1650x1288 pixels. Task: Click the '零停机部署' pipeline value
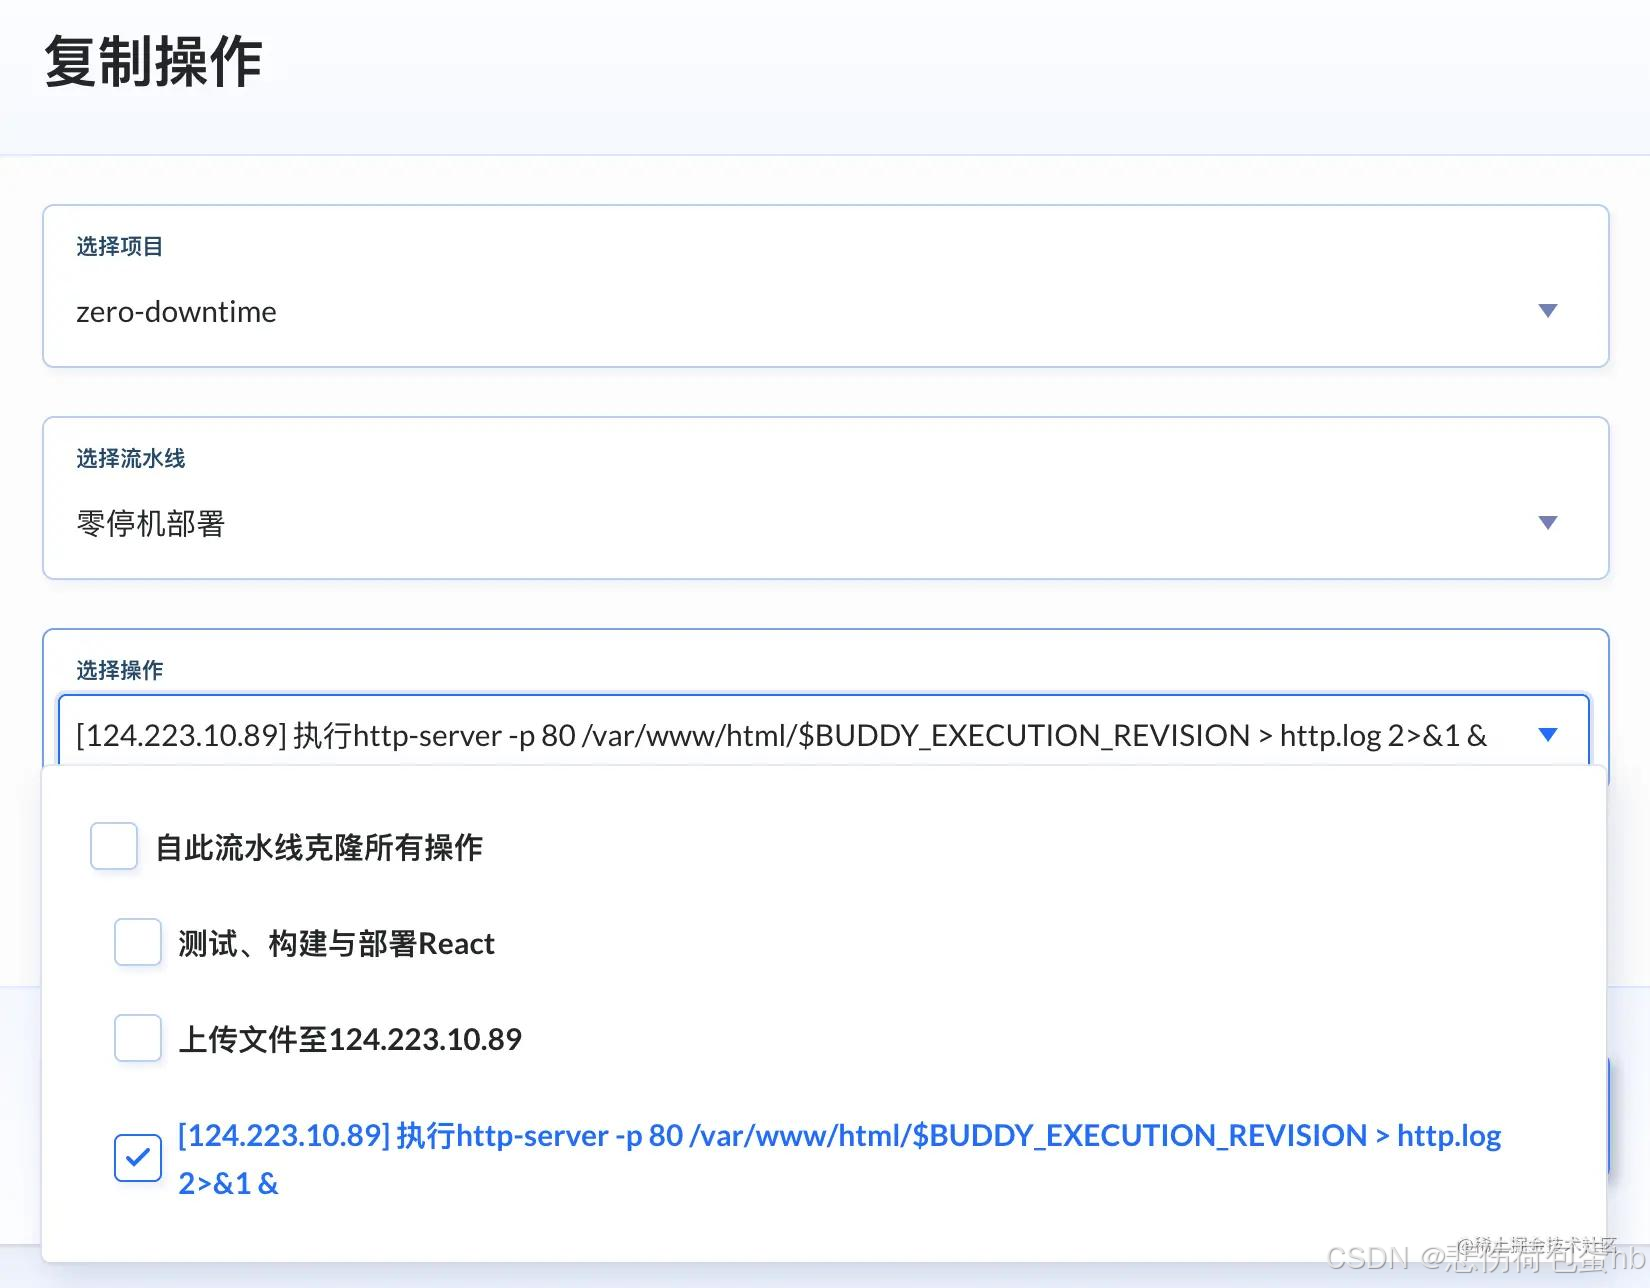[151, 524]
